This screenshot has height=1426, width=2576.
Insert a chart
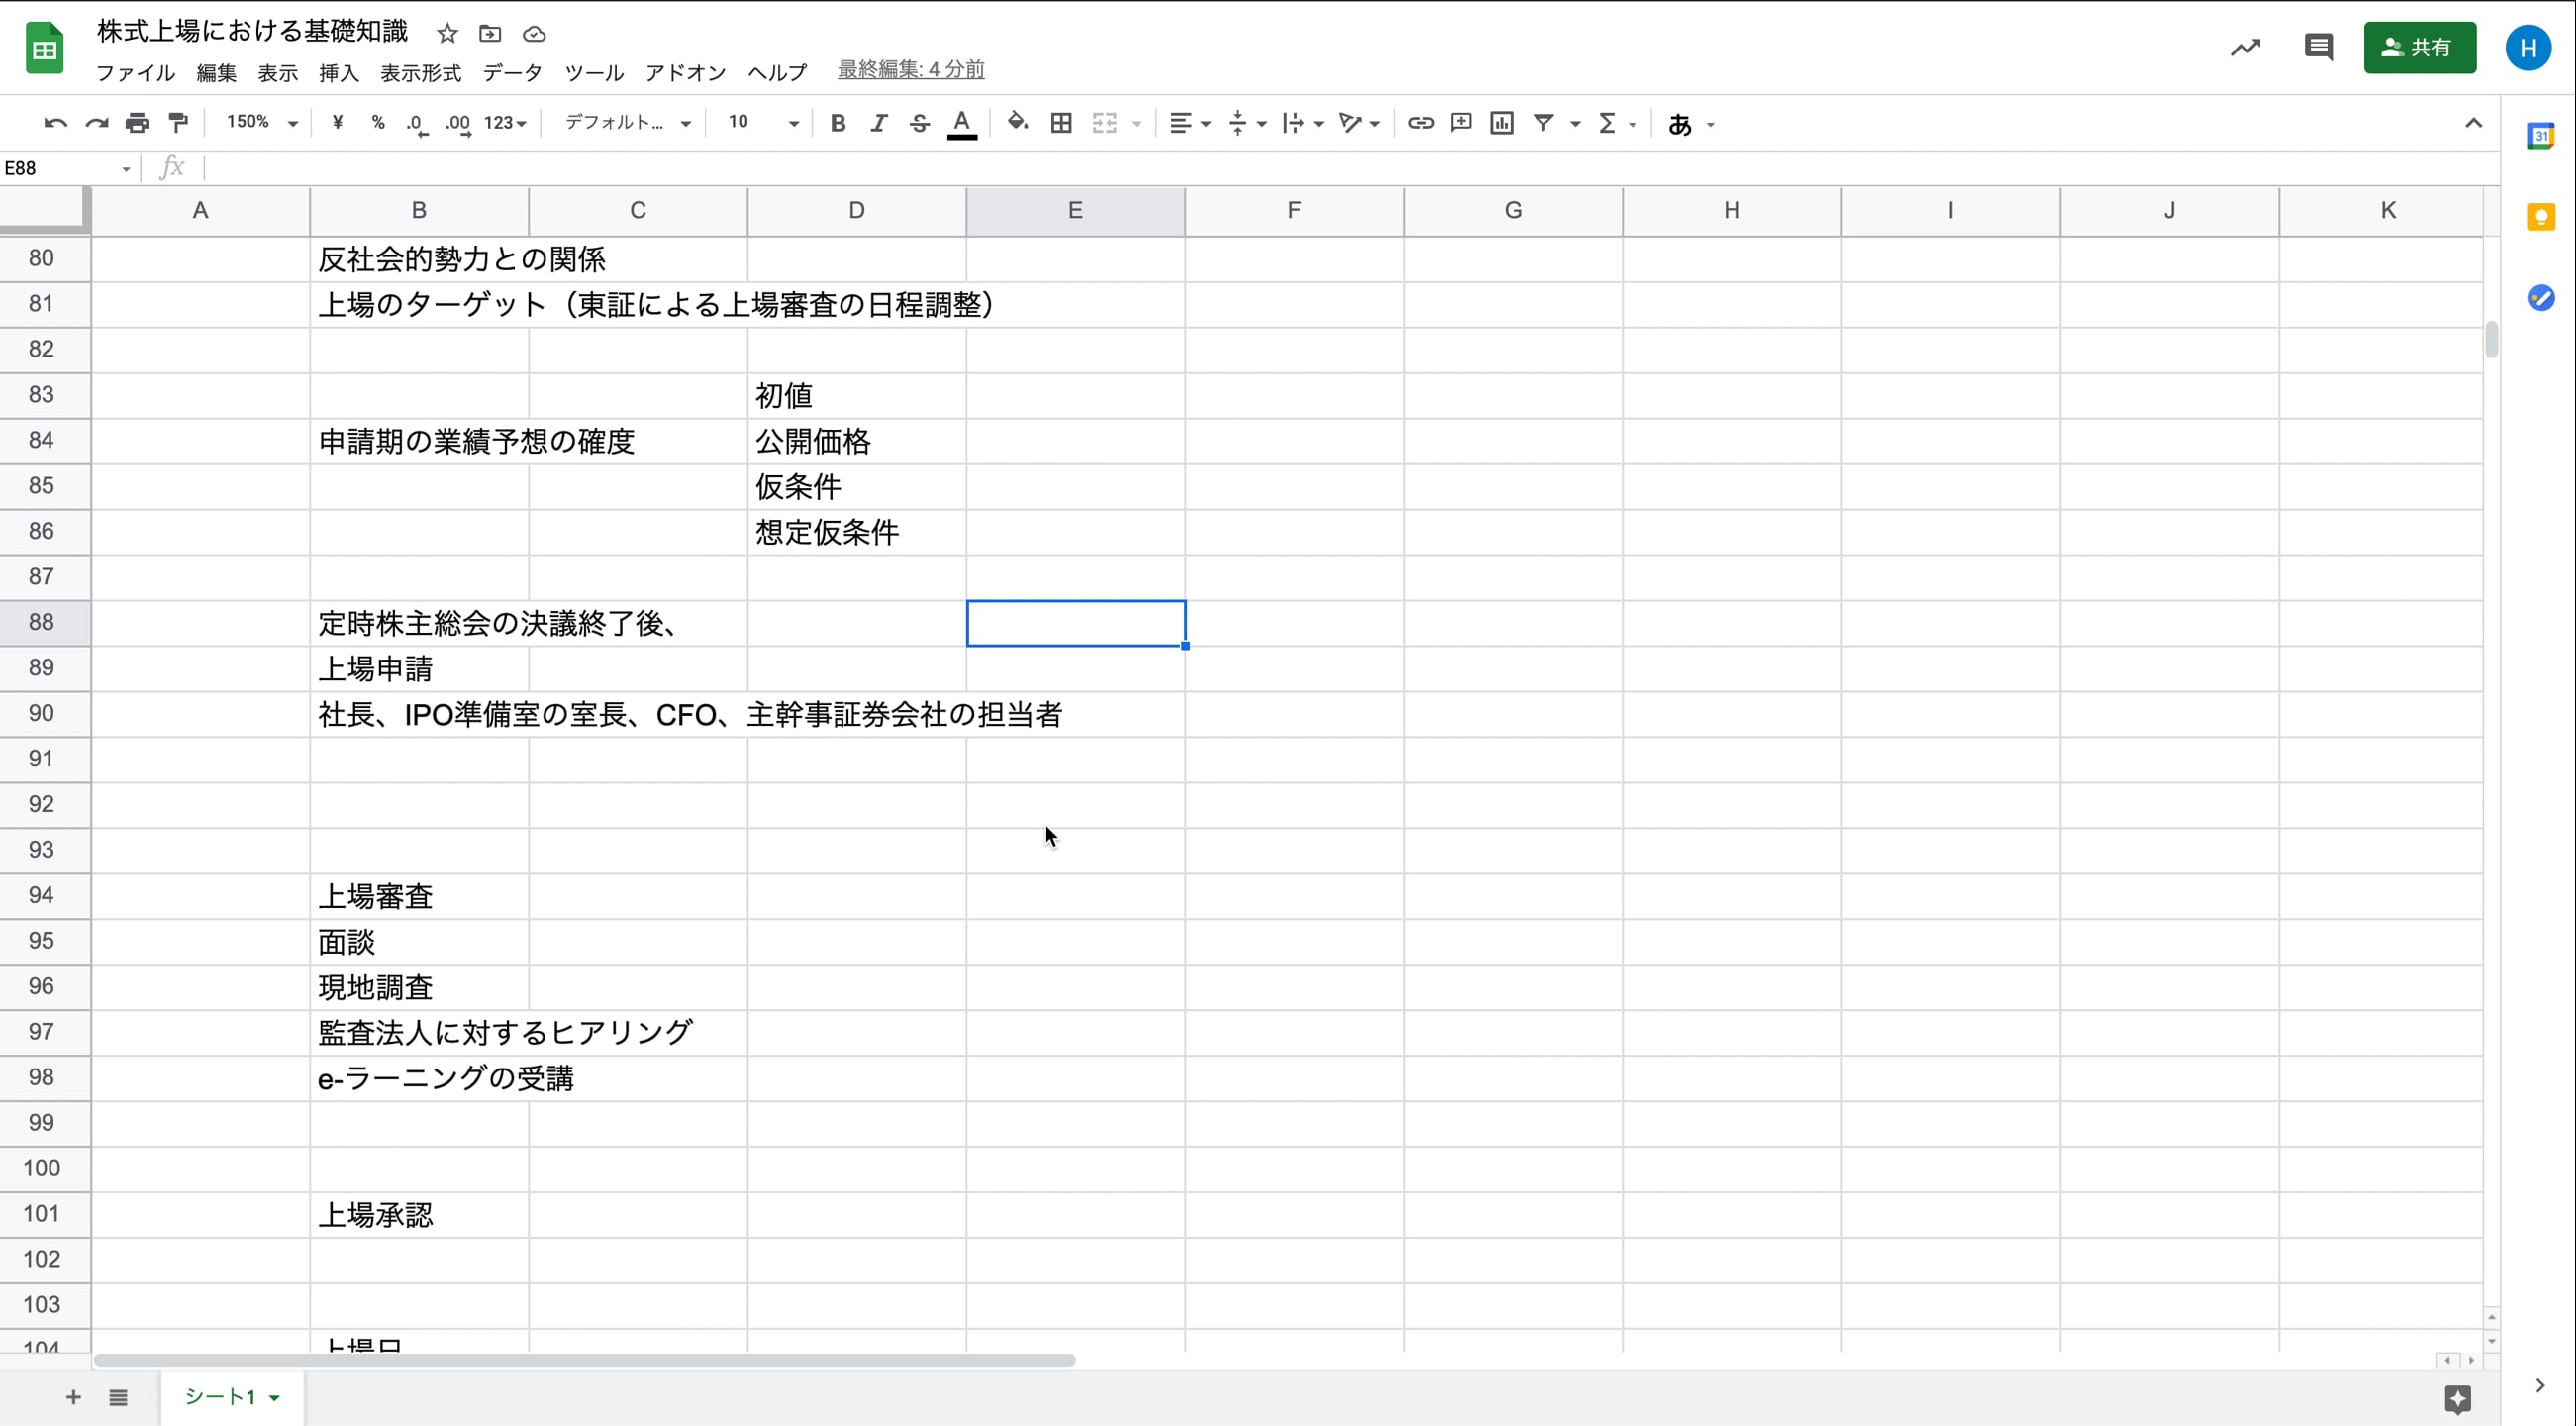point(1501,122)
